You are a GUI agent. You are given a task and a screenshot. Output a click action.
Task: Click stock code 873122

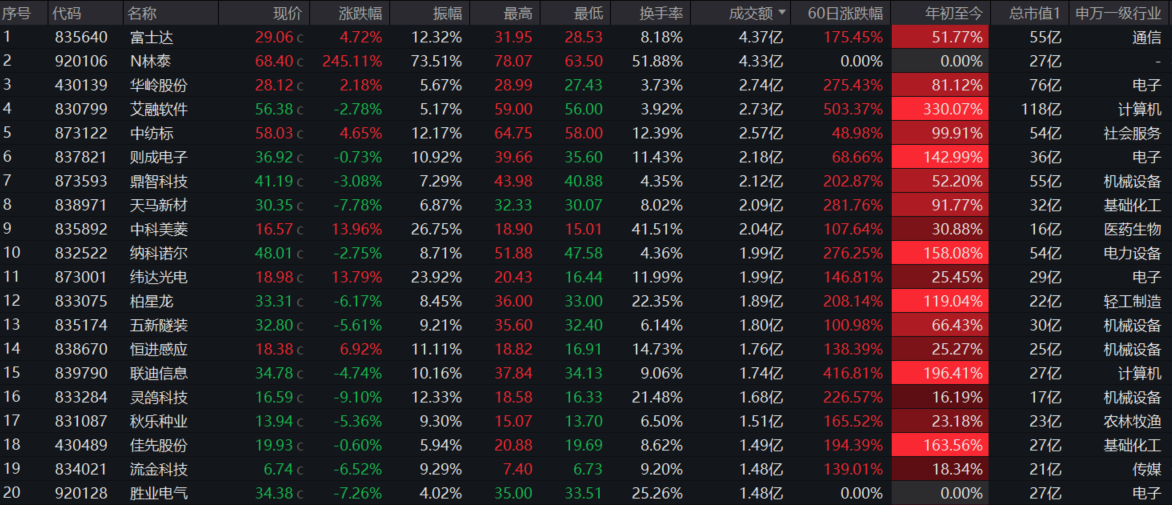click(81, 133)
